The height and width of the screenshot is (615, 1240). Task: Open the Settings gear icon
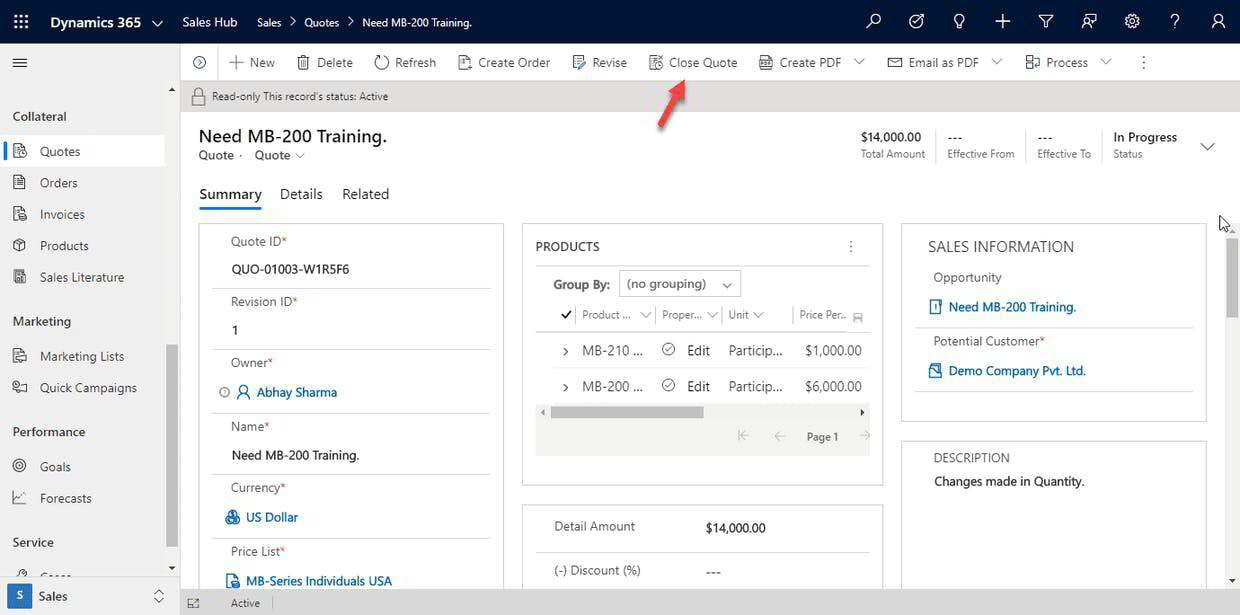(x=1130, y=20)
